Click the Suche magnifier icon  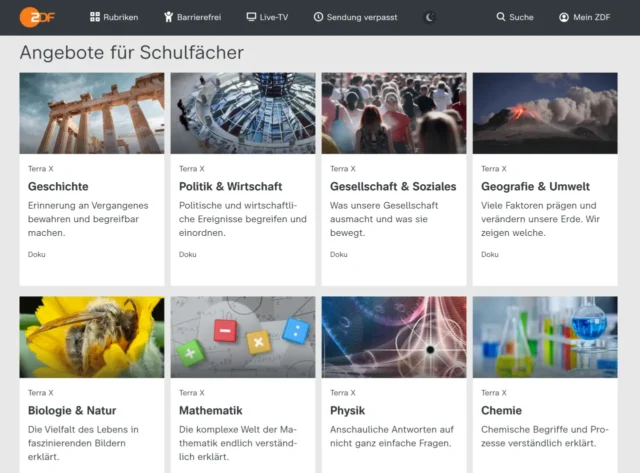(x=501, y=17)
